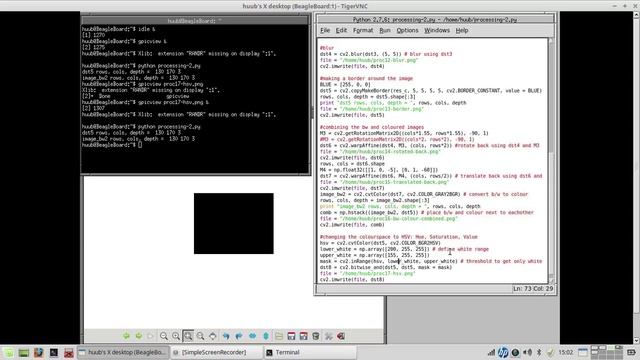Flip image horizontally in gpicview
This screenshot has width=640, height=360.
tap(253, 336)
